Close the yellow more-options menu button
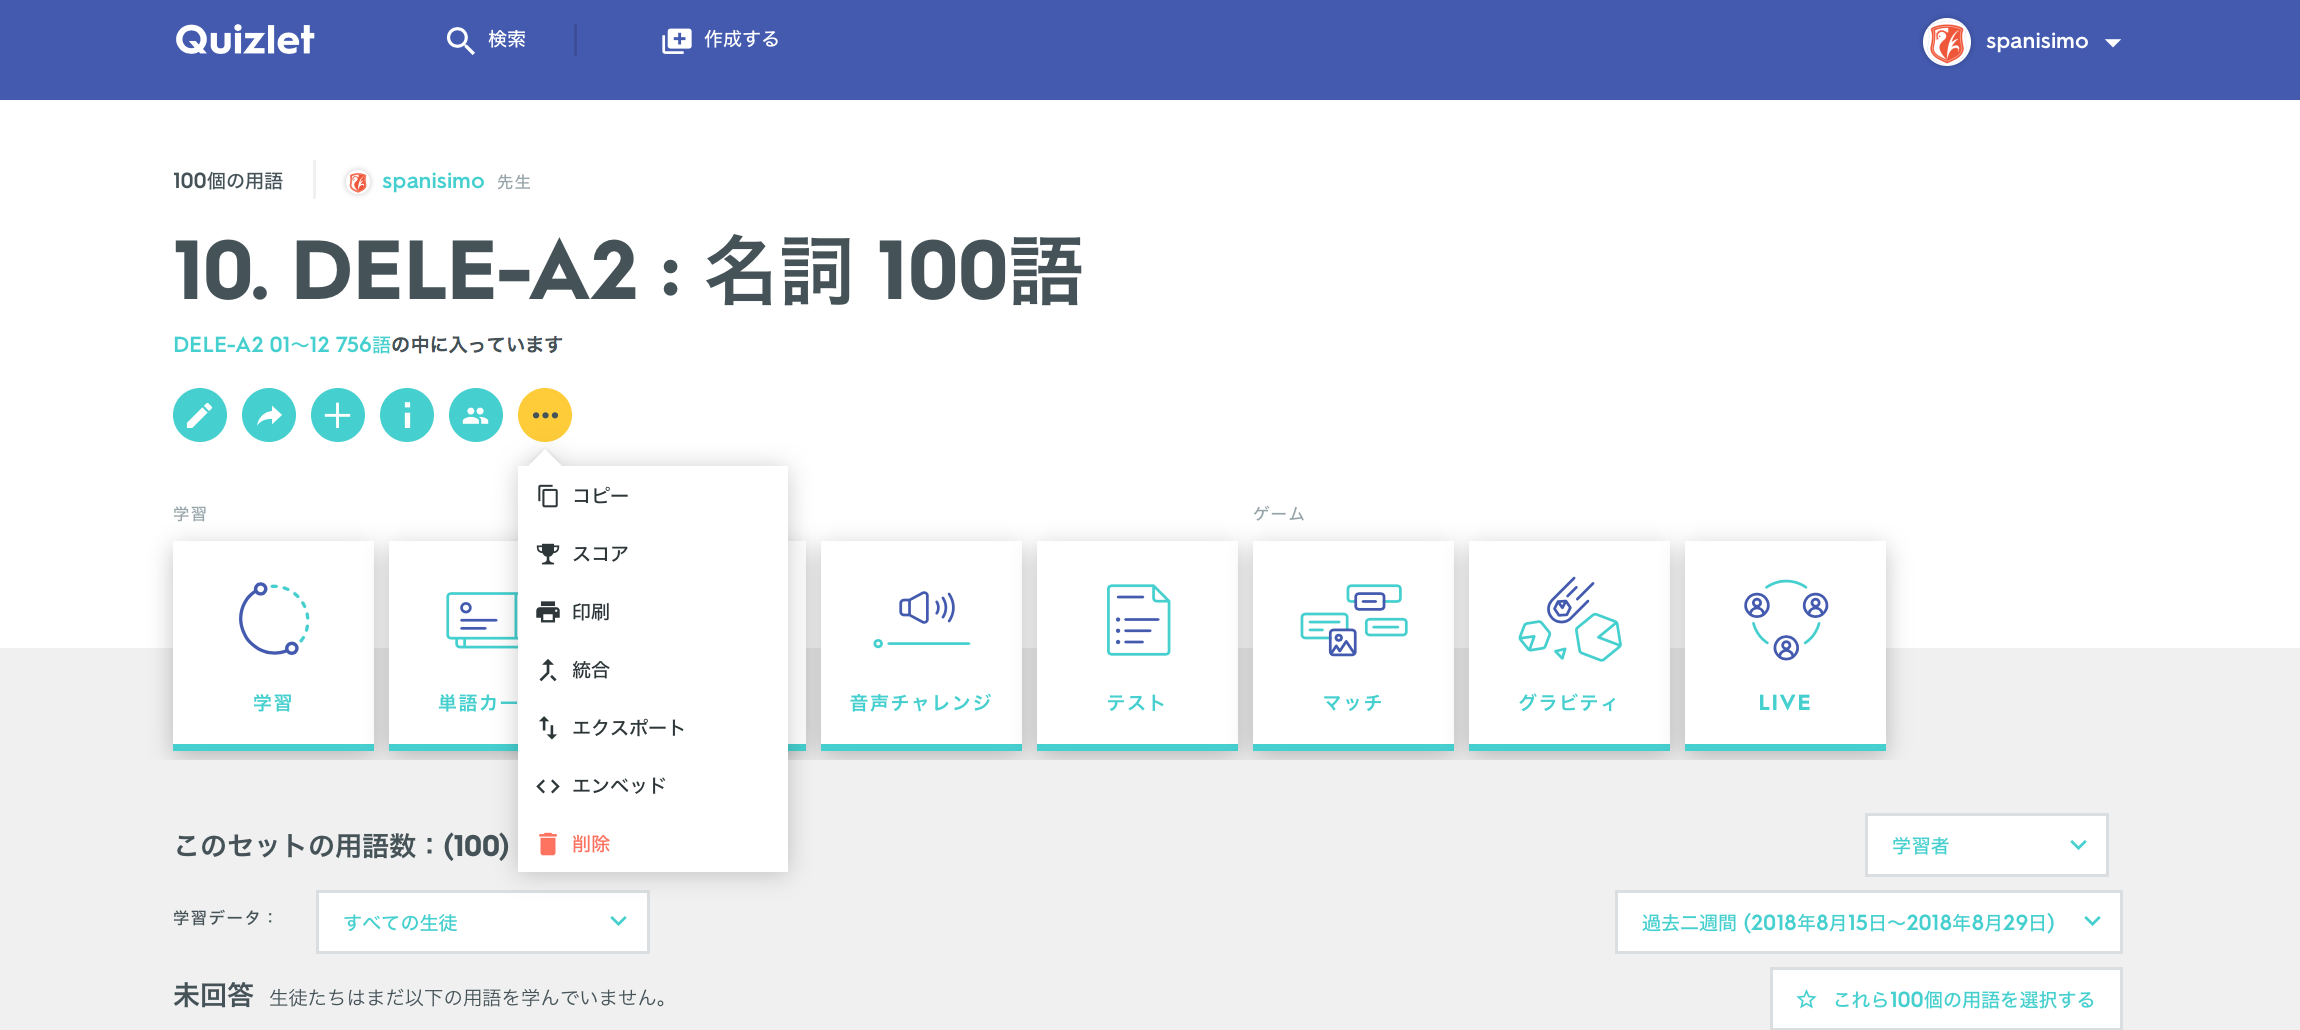The image size is (2300, 1030). 545,415
